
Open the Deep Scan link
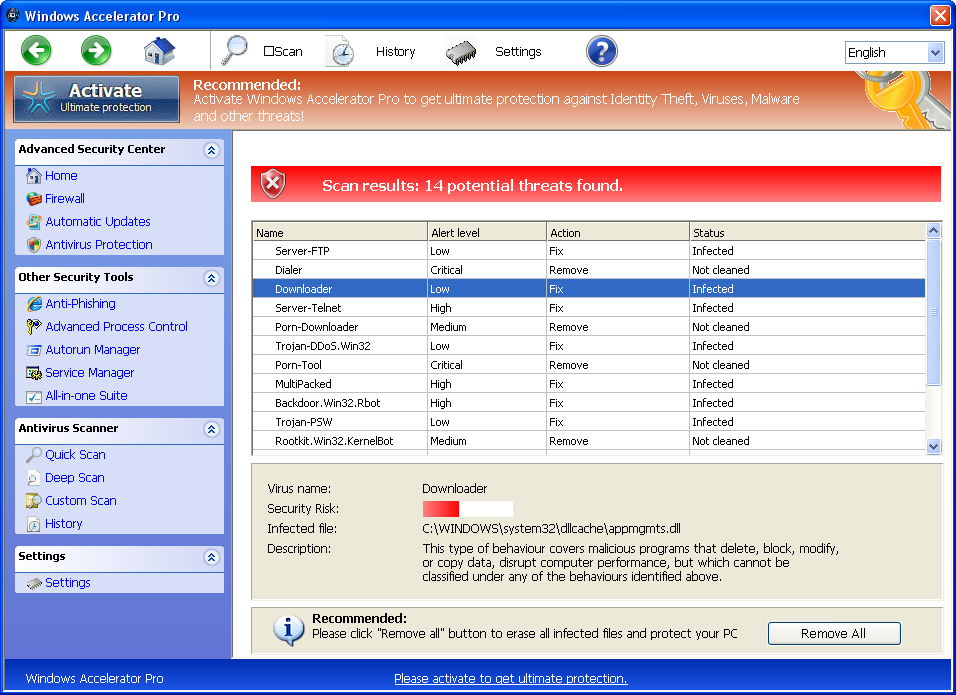(x=74, y=478)
